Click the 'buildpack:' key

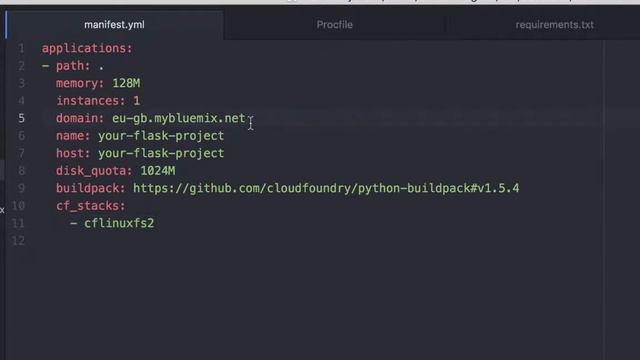pyautogui.click(x=91, y=188)
